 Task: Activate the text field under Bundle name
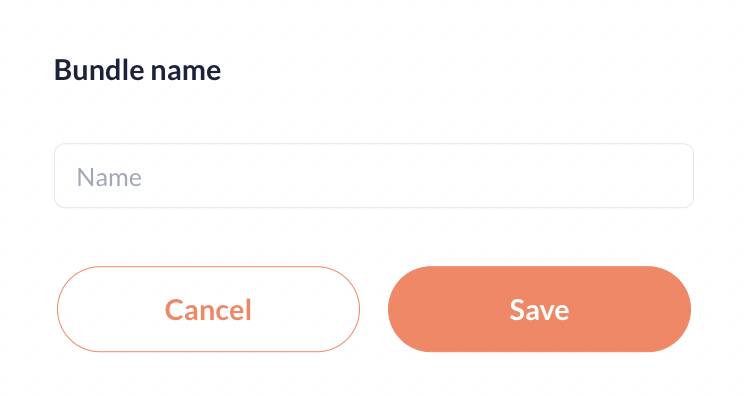(x=374, y=176)
